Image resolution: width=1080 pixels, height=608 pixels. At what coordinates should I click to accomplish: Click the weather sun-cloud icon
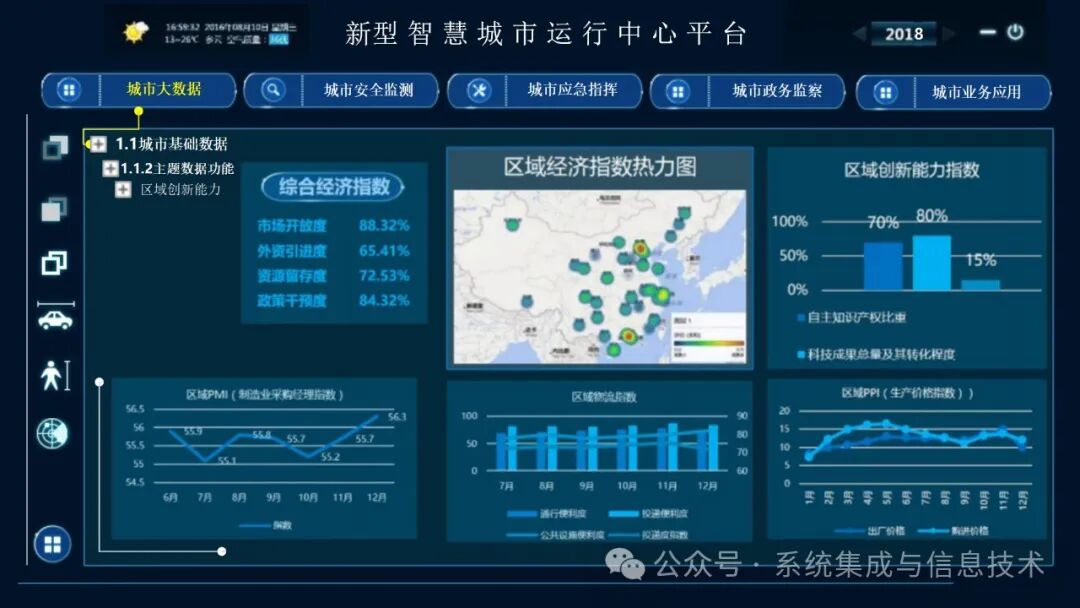[135, 32]
